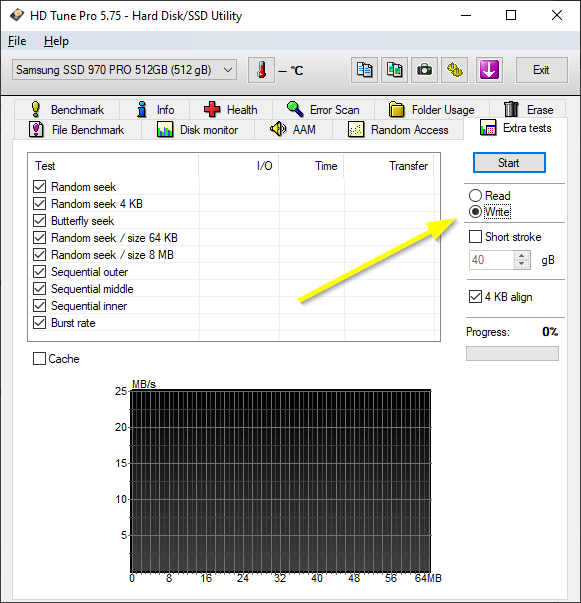Enable the Short stroke option
Screen dimensions: 581x603
475,237
